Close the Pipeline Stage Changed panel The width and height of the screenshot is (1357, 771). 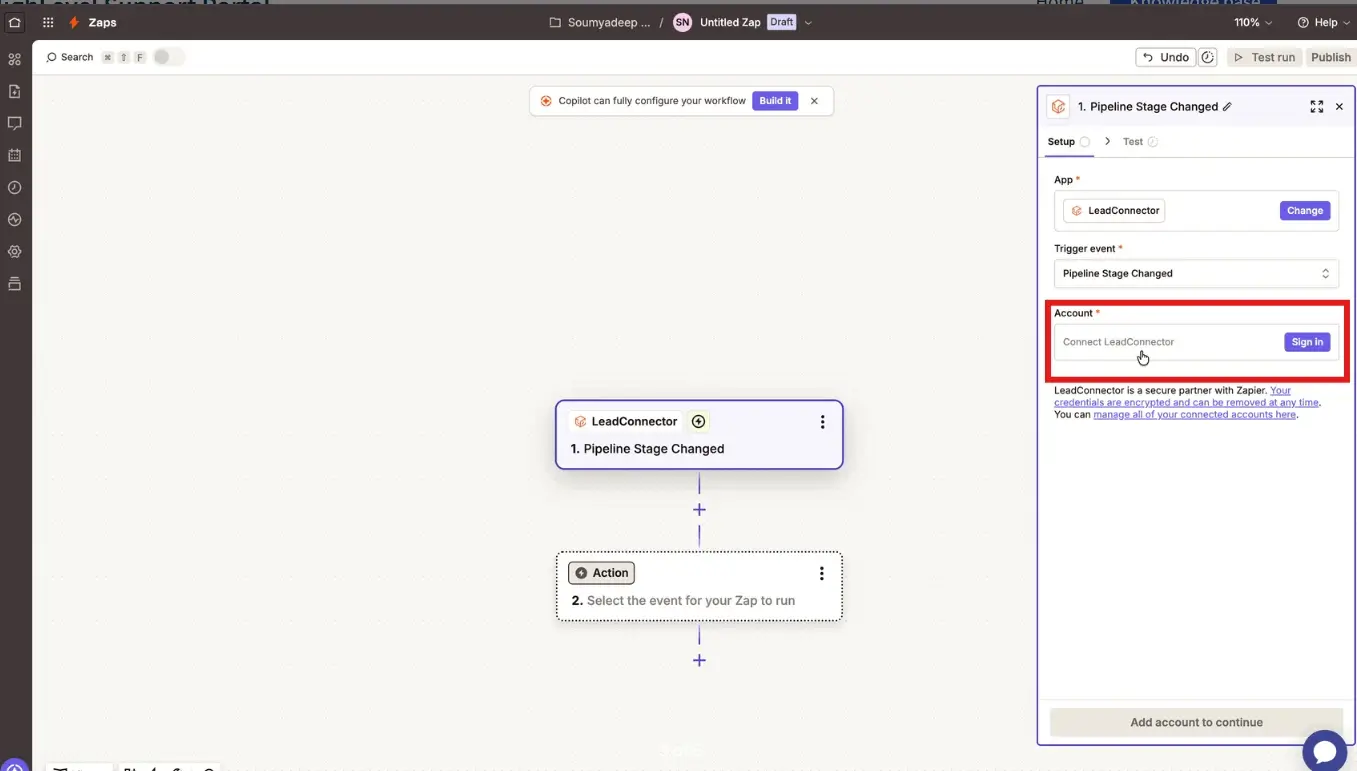click(1339, 107)
